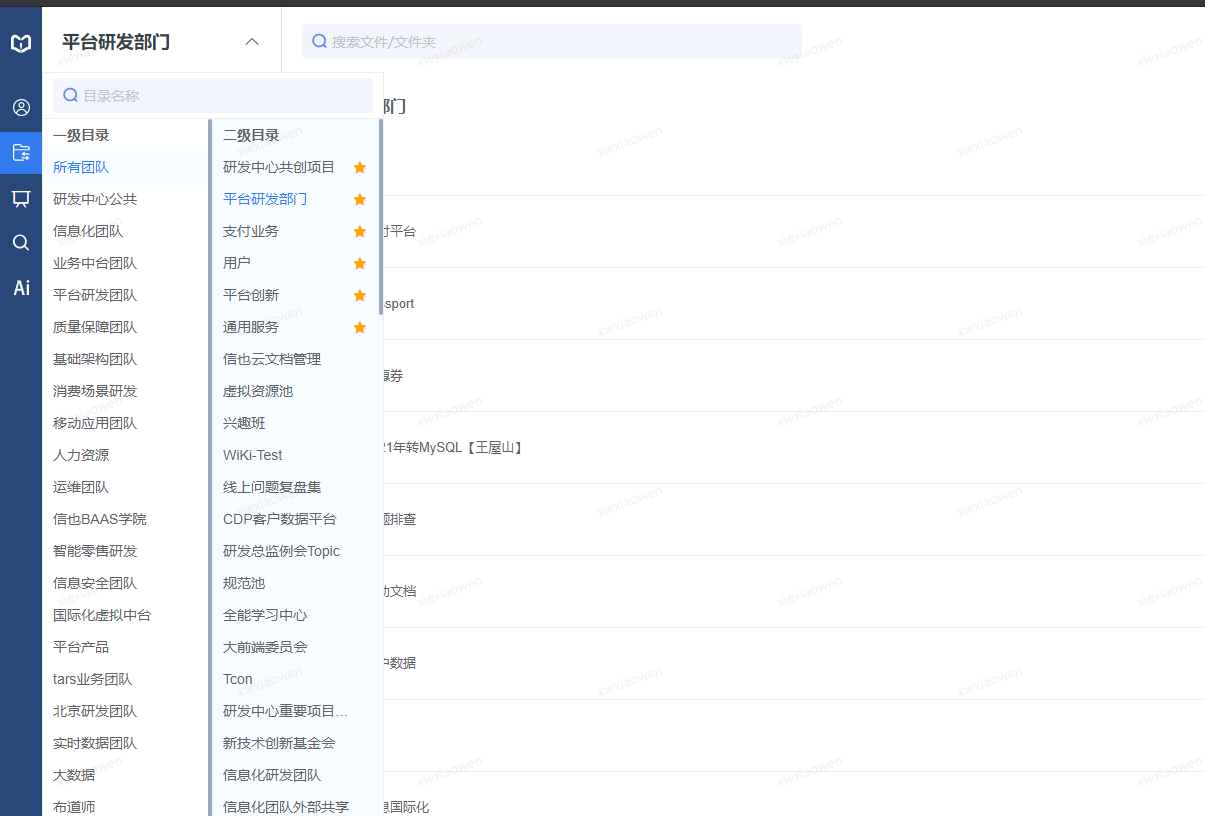Select 平台研发部门 in second-level list
Image resolution: width=1205 pixels, height=816 pixels.
pyautogui.click(x=265, y=199)
